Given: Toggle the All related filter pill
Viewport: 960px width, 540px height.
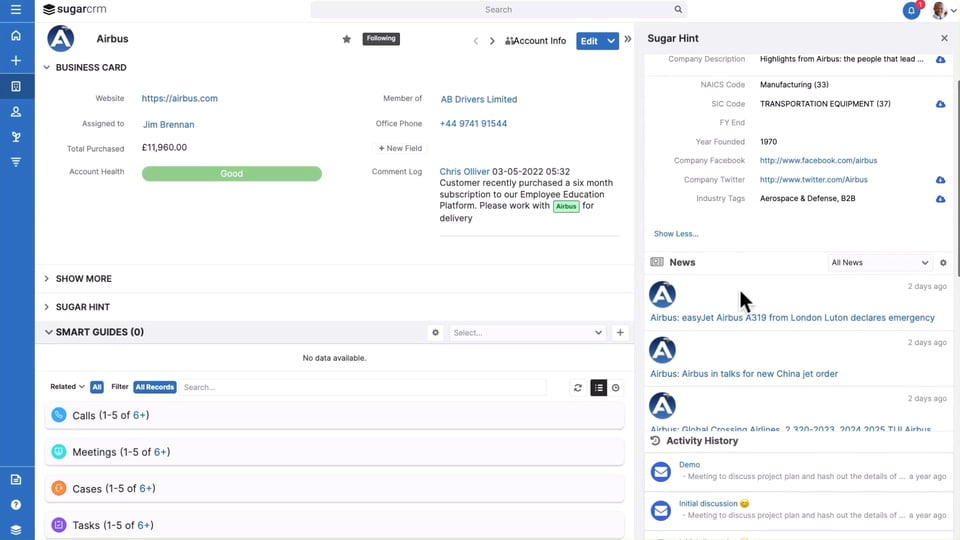Looking at the screenshot, I should click(x=97, y=387).
